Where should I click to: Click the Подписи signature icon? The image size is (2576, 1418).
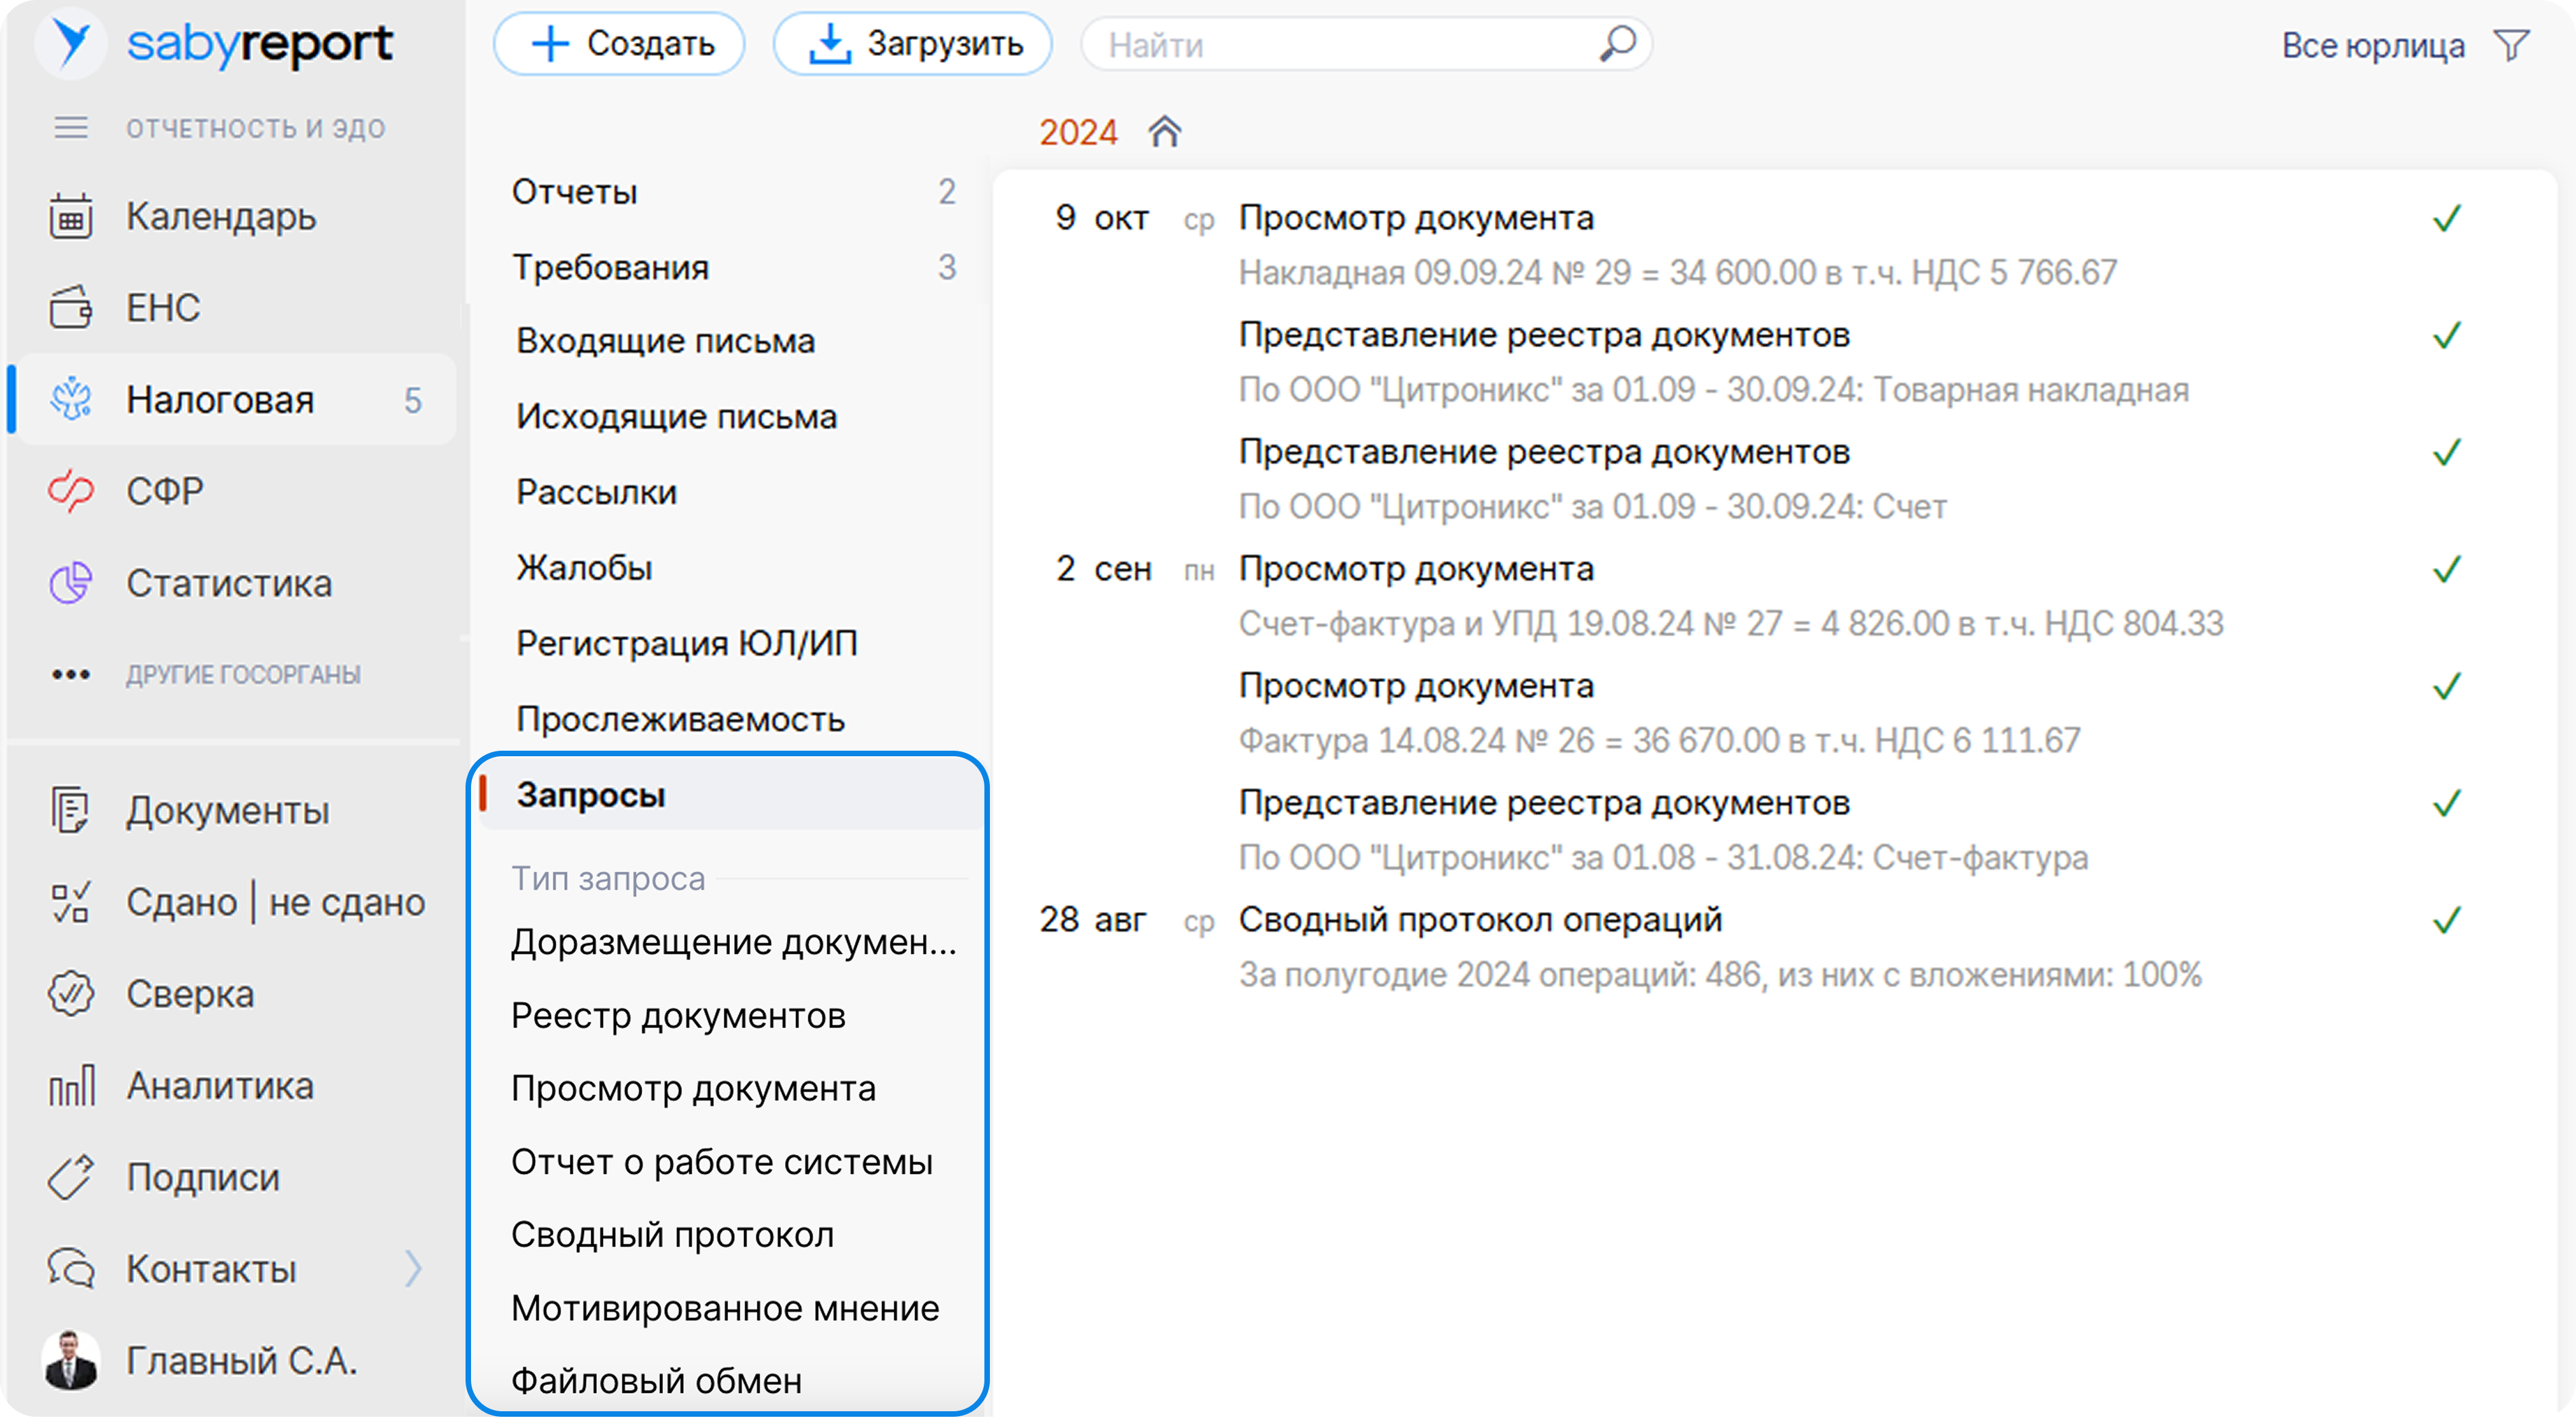(x=70, y=1177)
